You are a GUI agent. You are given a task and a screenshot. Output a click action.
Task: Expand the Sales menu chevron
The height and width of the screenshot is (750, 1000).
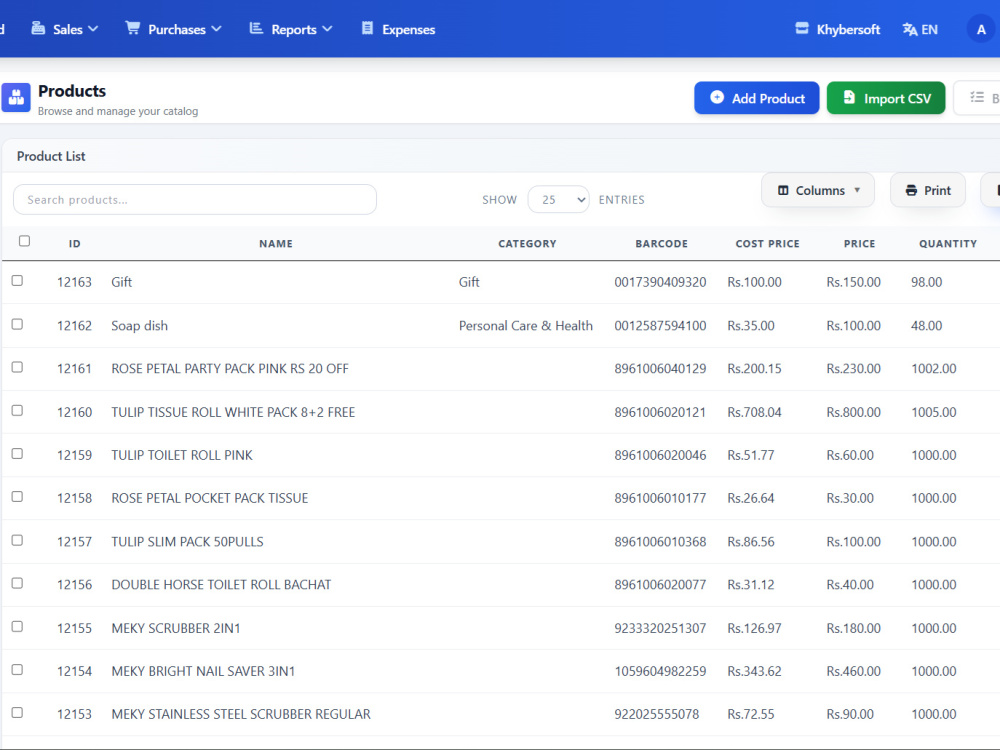tap(93, 29)
